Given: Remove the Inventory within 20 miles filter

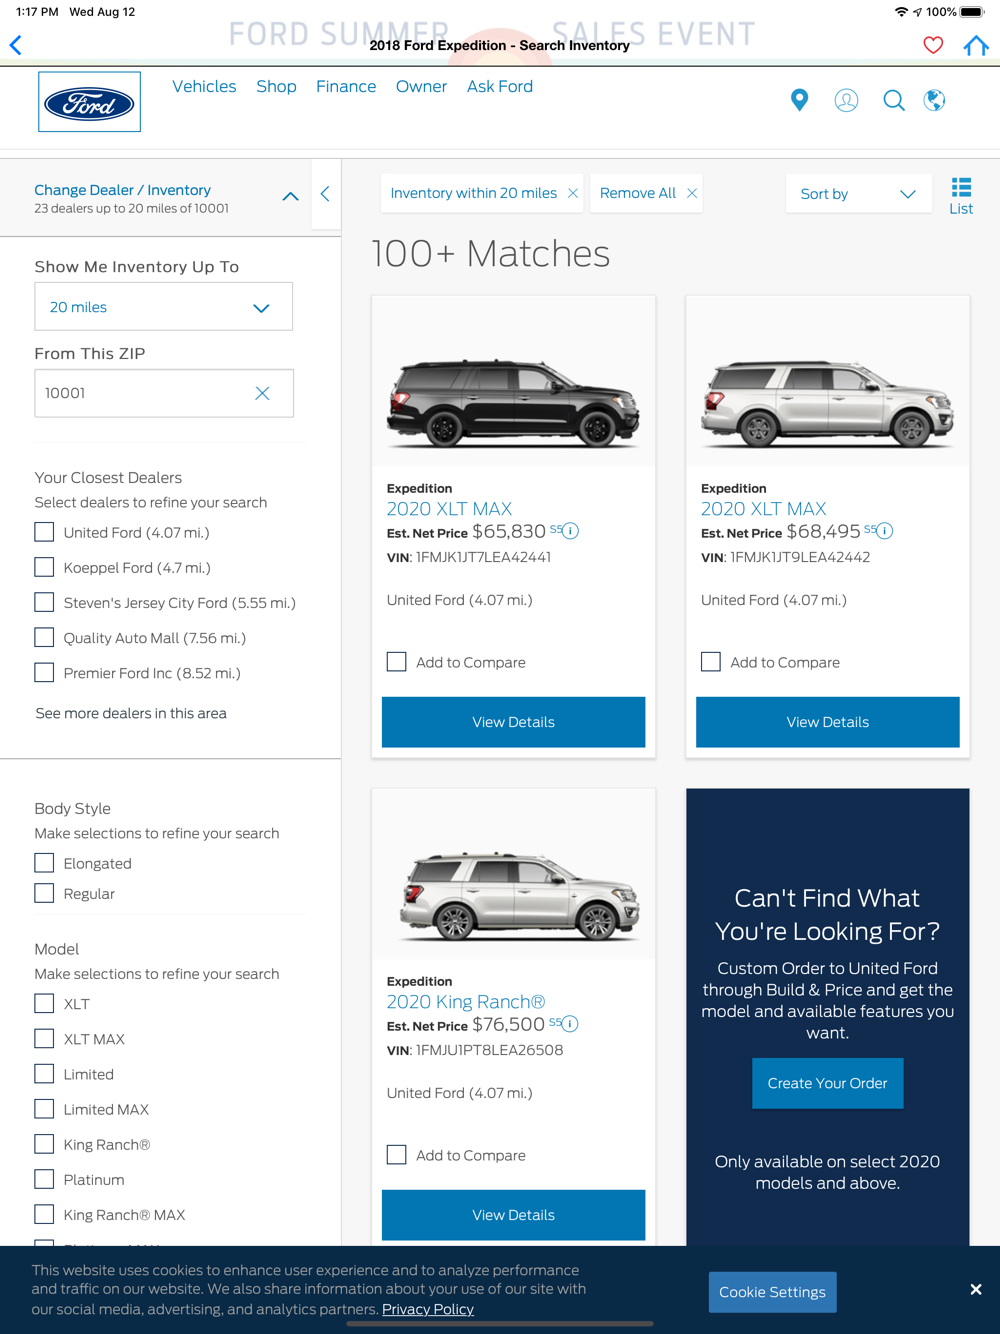Looking at the screenshot, I should click(573, 193).
